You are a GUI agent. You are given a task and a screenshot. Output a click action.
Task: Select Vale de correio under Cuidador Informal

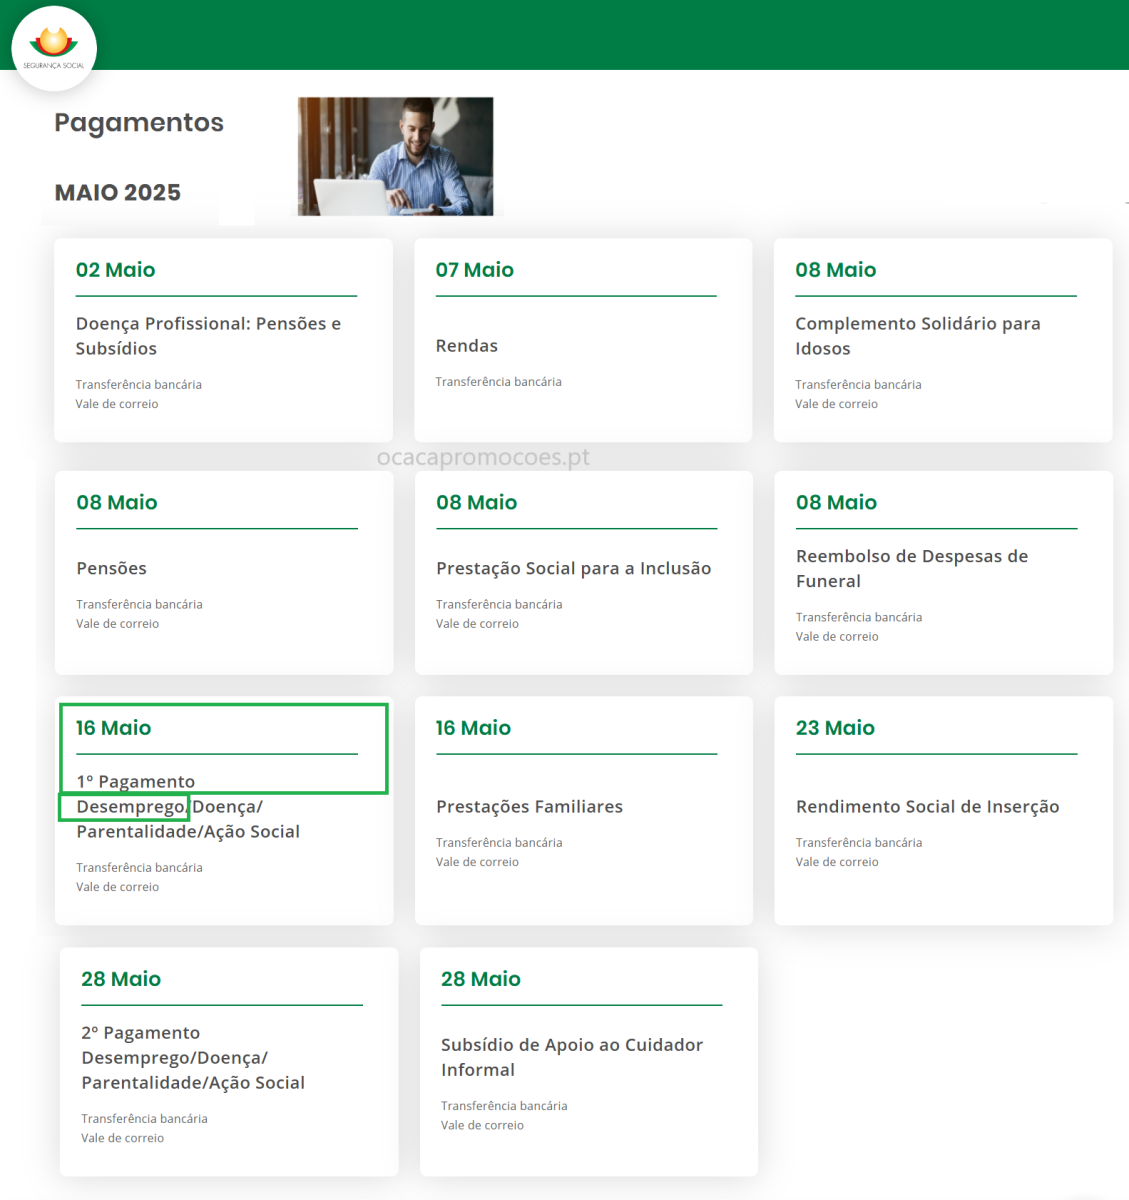pos(483,1125)
